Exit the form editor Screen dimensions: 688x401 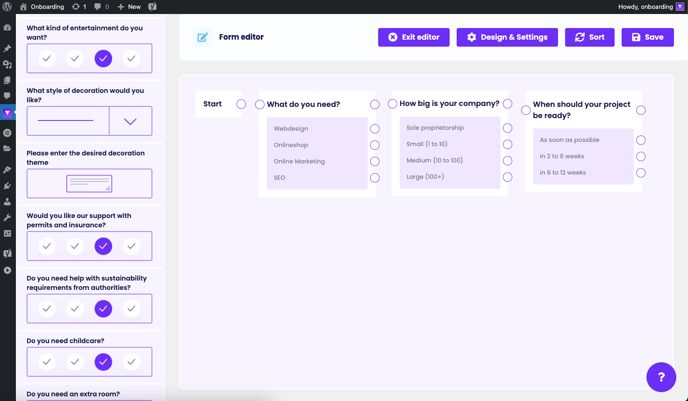[414, 37]
